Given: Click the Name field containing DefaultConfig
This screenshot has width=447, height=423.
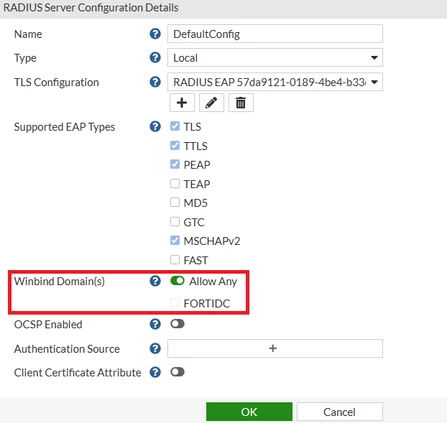Looking at the screenshot, I should [x=275, y=34].
